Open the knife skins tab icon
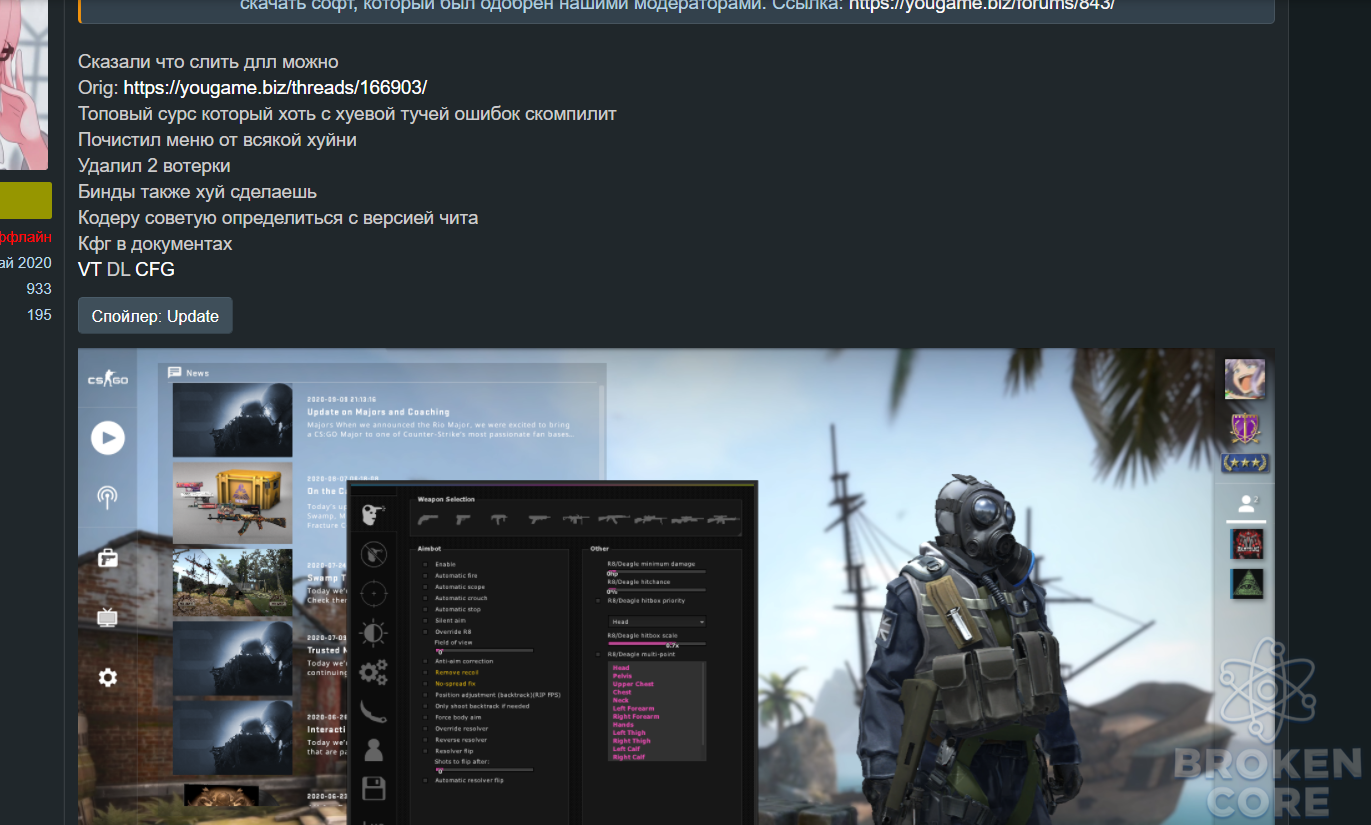 click(373, 711)
